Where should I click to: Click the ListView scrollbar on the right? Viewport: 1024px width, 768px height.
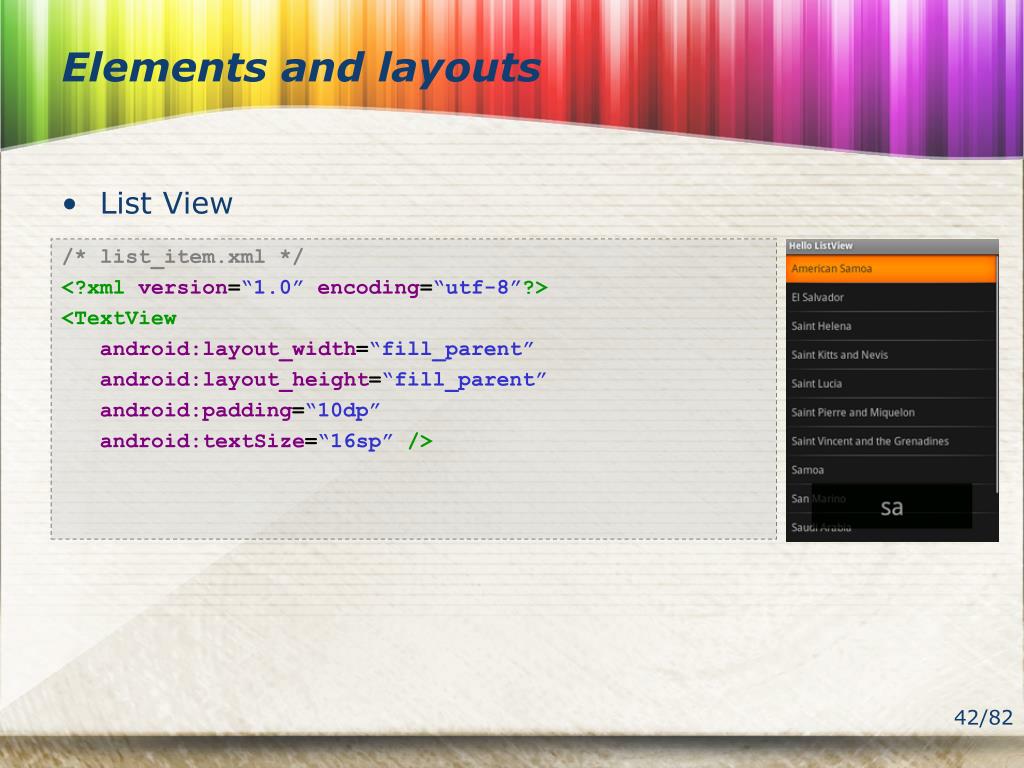997,374
